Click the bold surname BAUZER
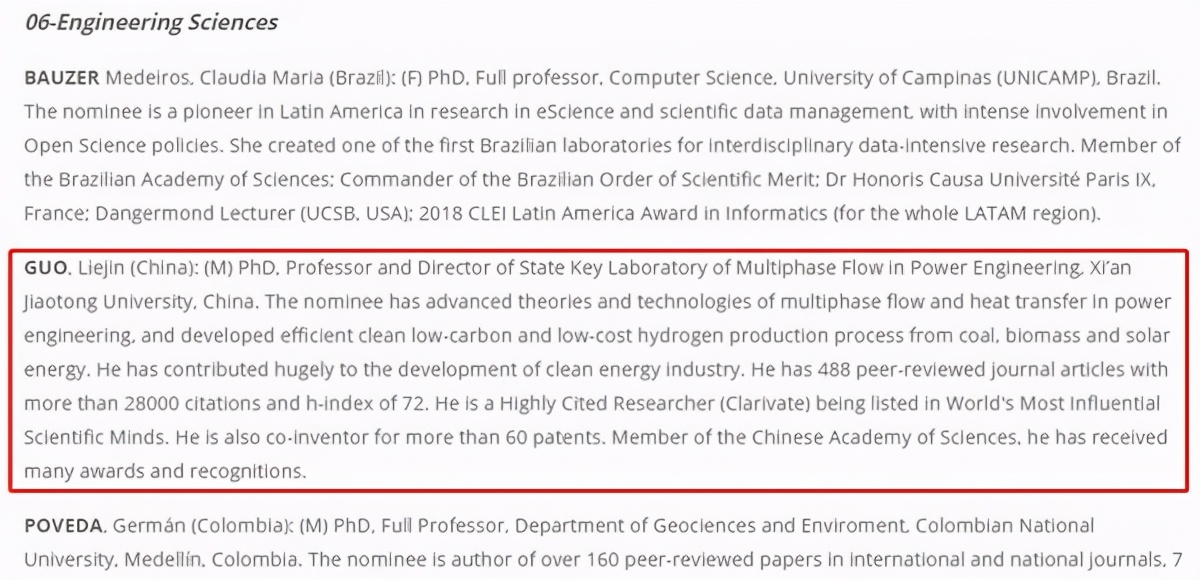1200x580 pixels. tap(62, 78)
